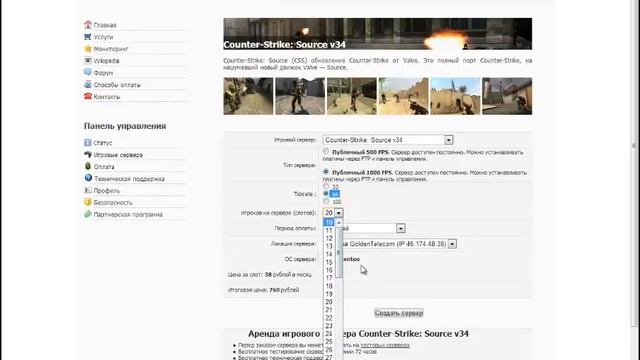Click the coins icon beside Способы оплаты
The image size is (640, 360).
[88, 84]
